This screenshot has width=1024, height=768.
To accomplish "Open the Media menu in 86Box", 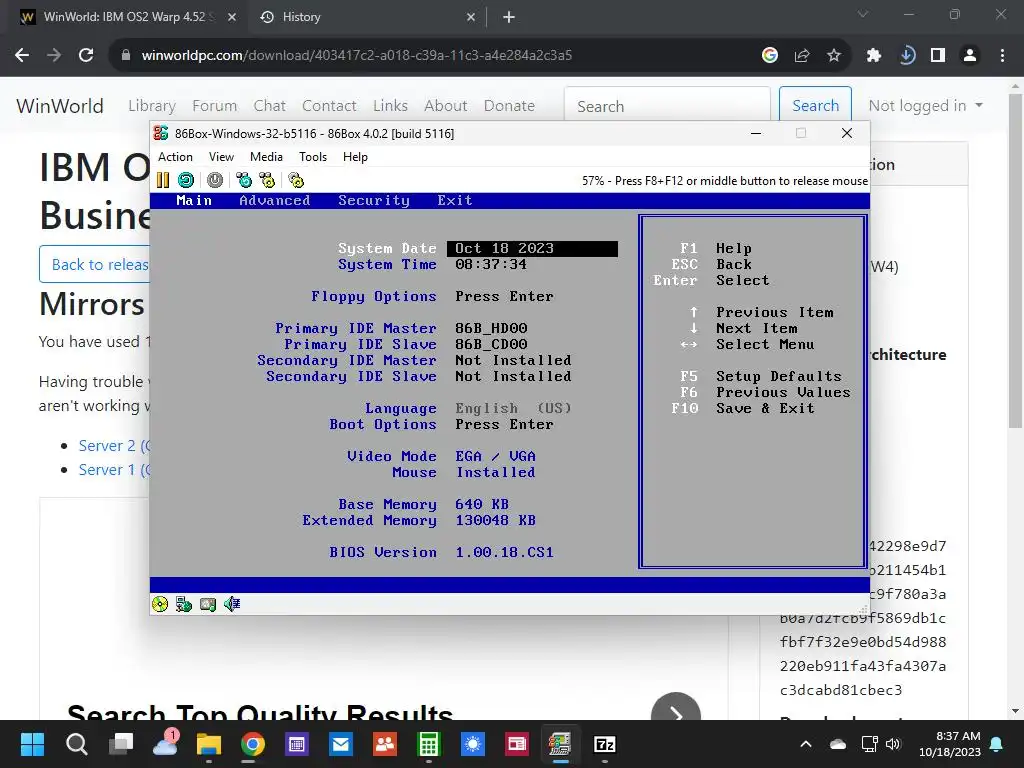I will [266, 157].
